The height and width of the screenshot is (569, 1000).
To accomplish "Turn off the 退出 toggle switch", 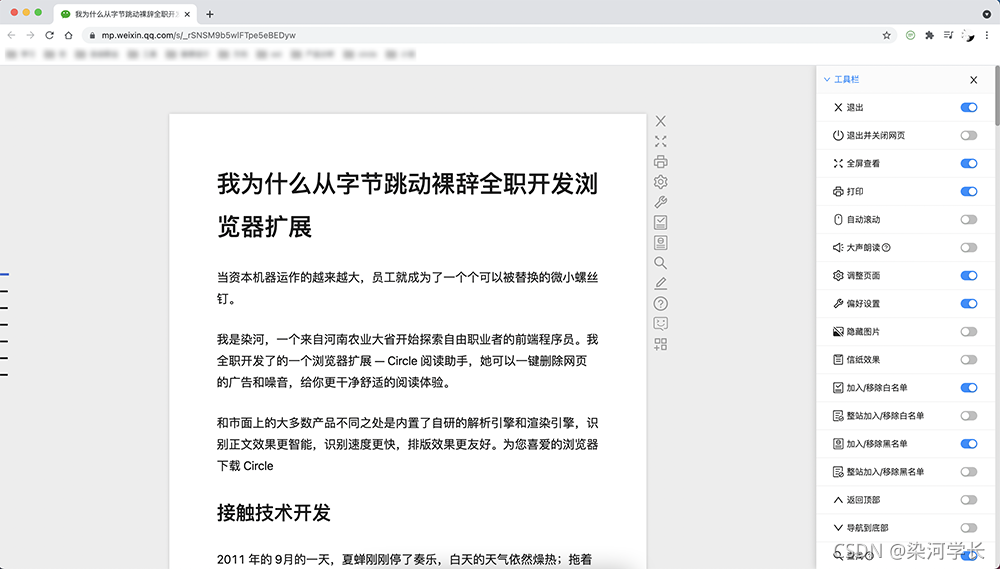I will pos(969,107).
